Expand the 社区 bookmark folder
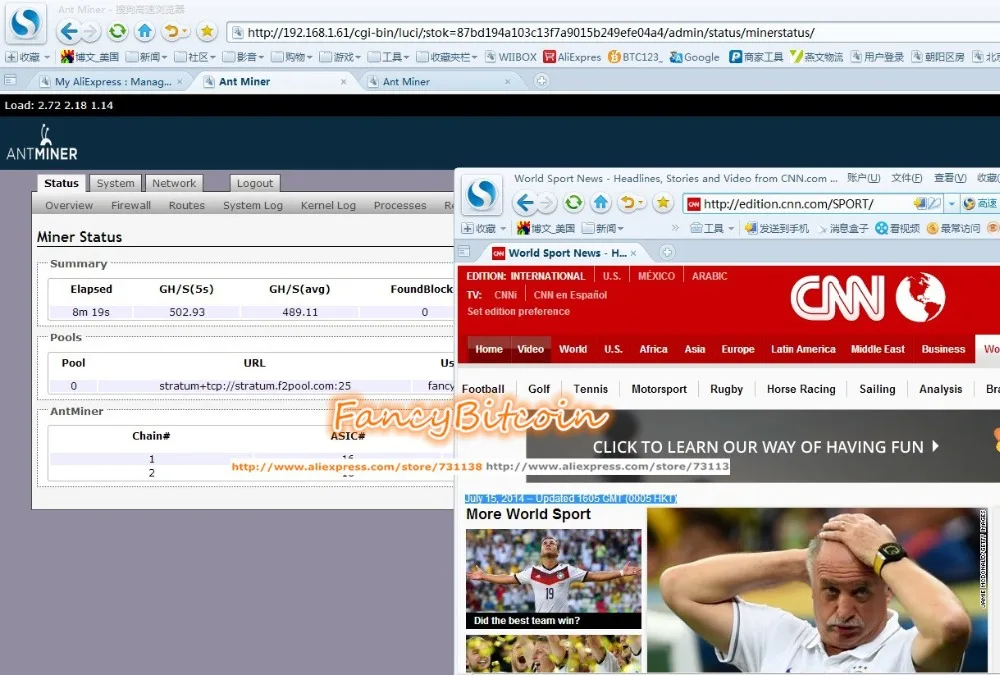1000x675 pixels. [195, 57]
